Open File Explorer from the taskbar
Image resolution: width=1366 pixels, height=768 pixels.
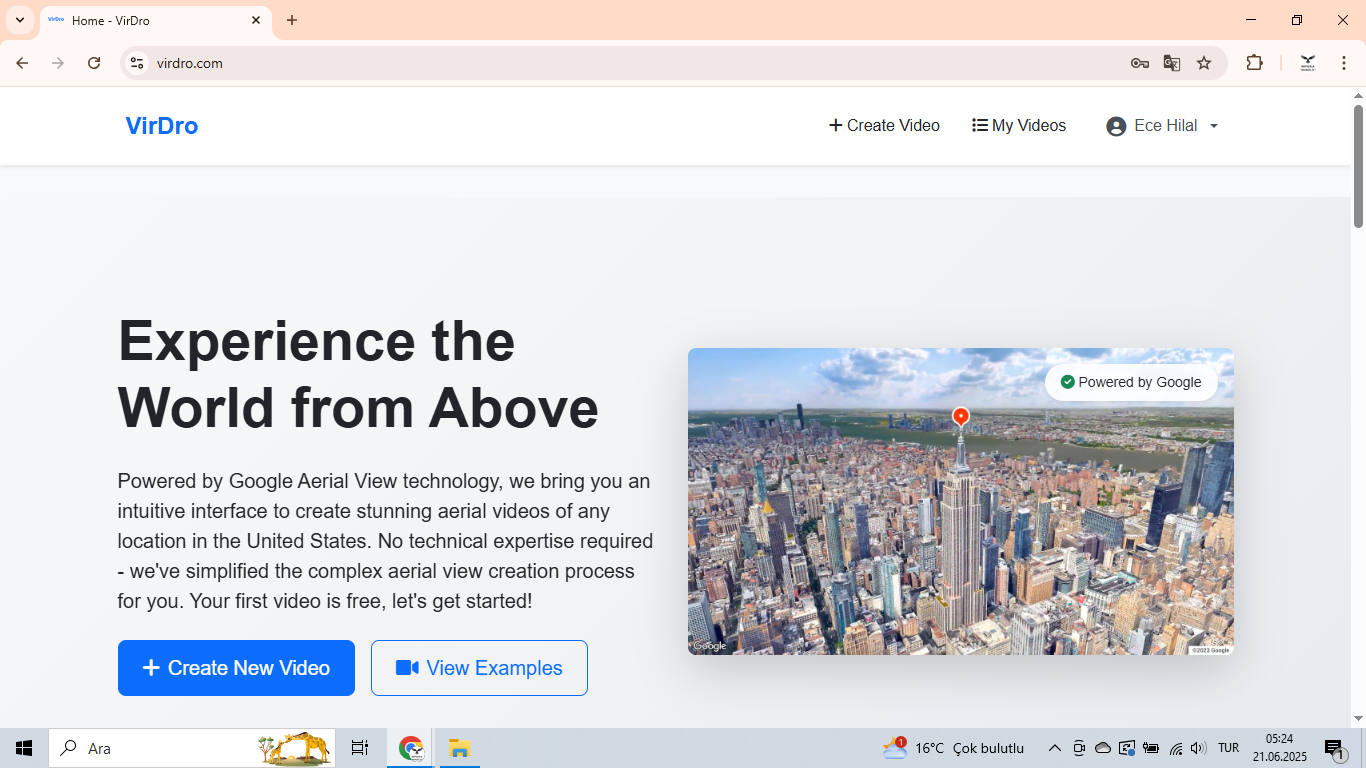pos(459,748)
